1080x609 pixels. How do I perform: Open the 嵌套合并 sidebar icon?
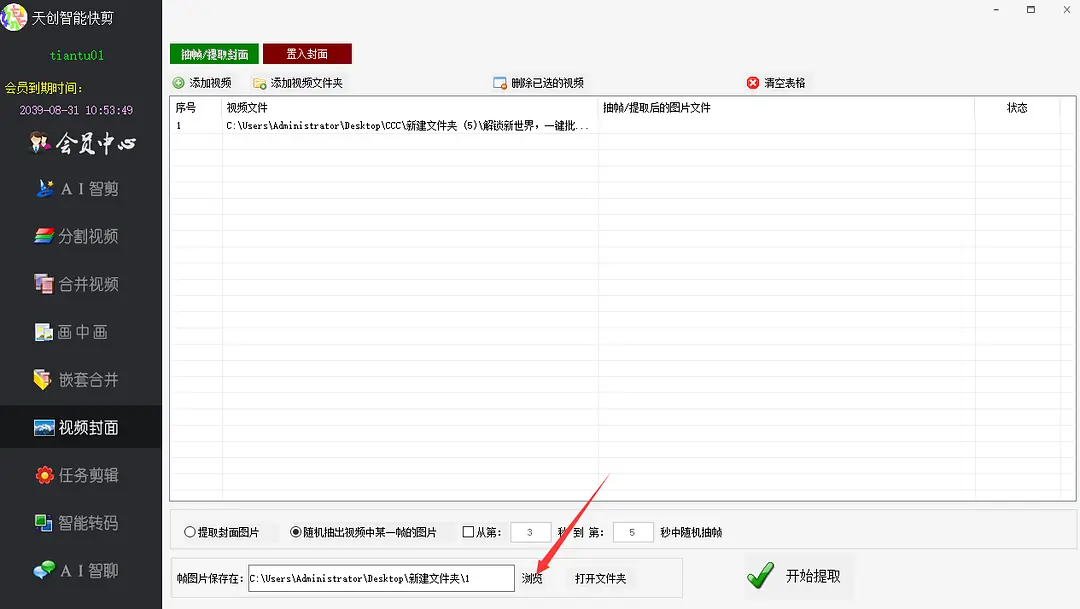43,380
